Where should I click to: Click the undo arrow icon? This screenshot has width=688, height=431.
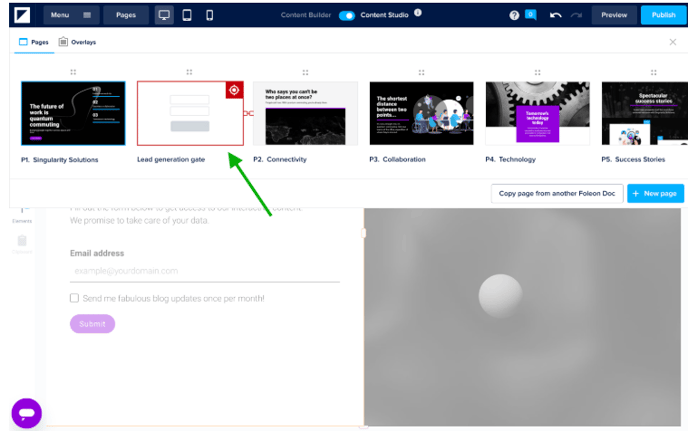556,15
